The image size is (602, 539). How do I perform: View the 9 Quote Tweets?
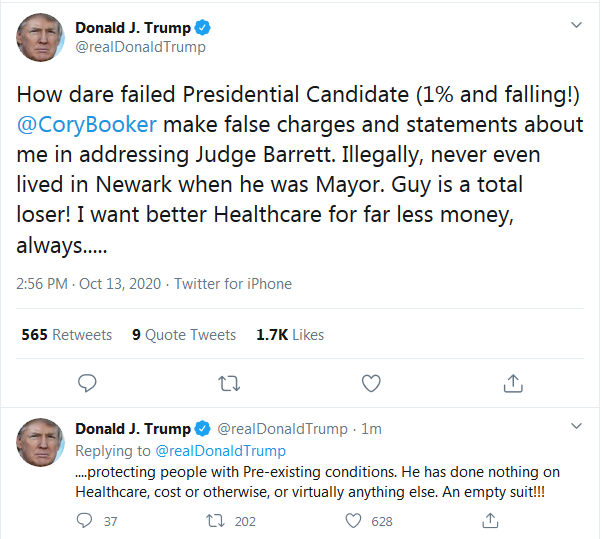(184, 335)
